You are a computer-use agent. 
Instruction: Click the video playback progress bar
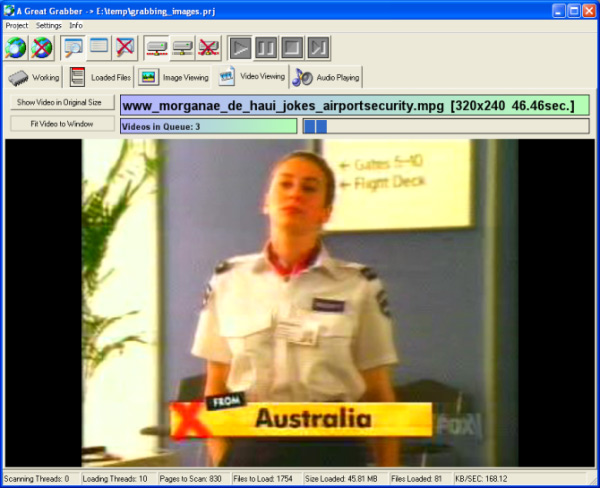click(445, 126)
